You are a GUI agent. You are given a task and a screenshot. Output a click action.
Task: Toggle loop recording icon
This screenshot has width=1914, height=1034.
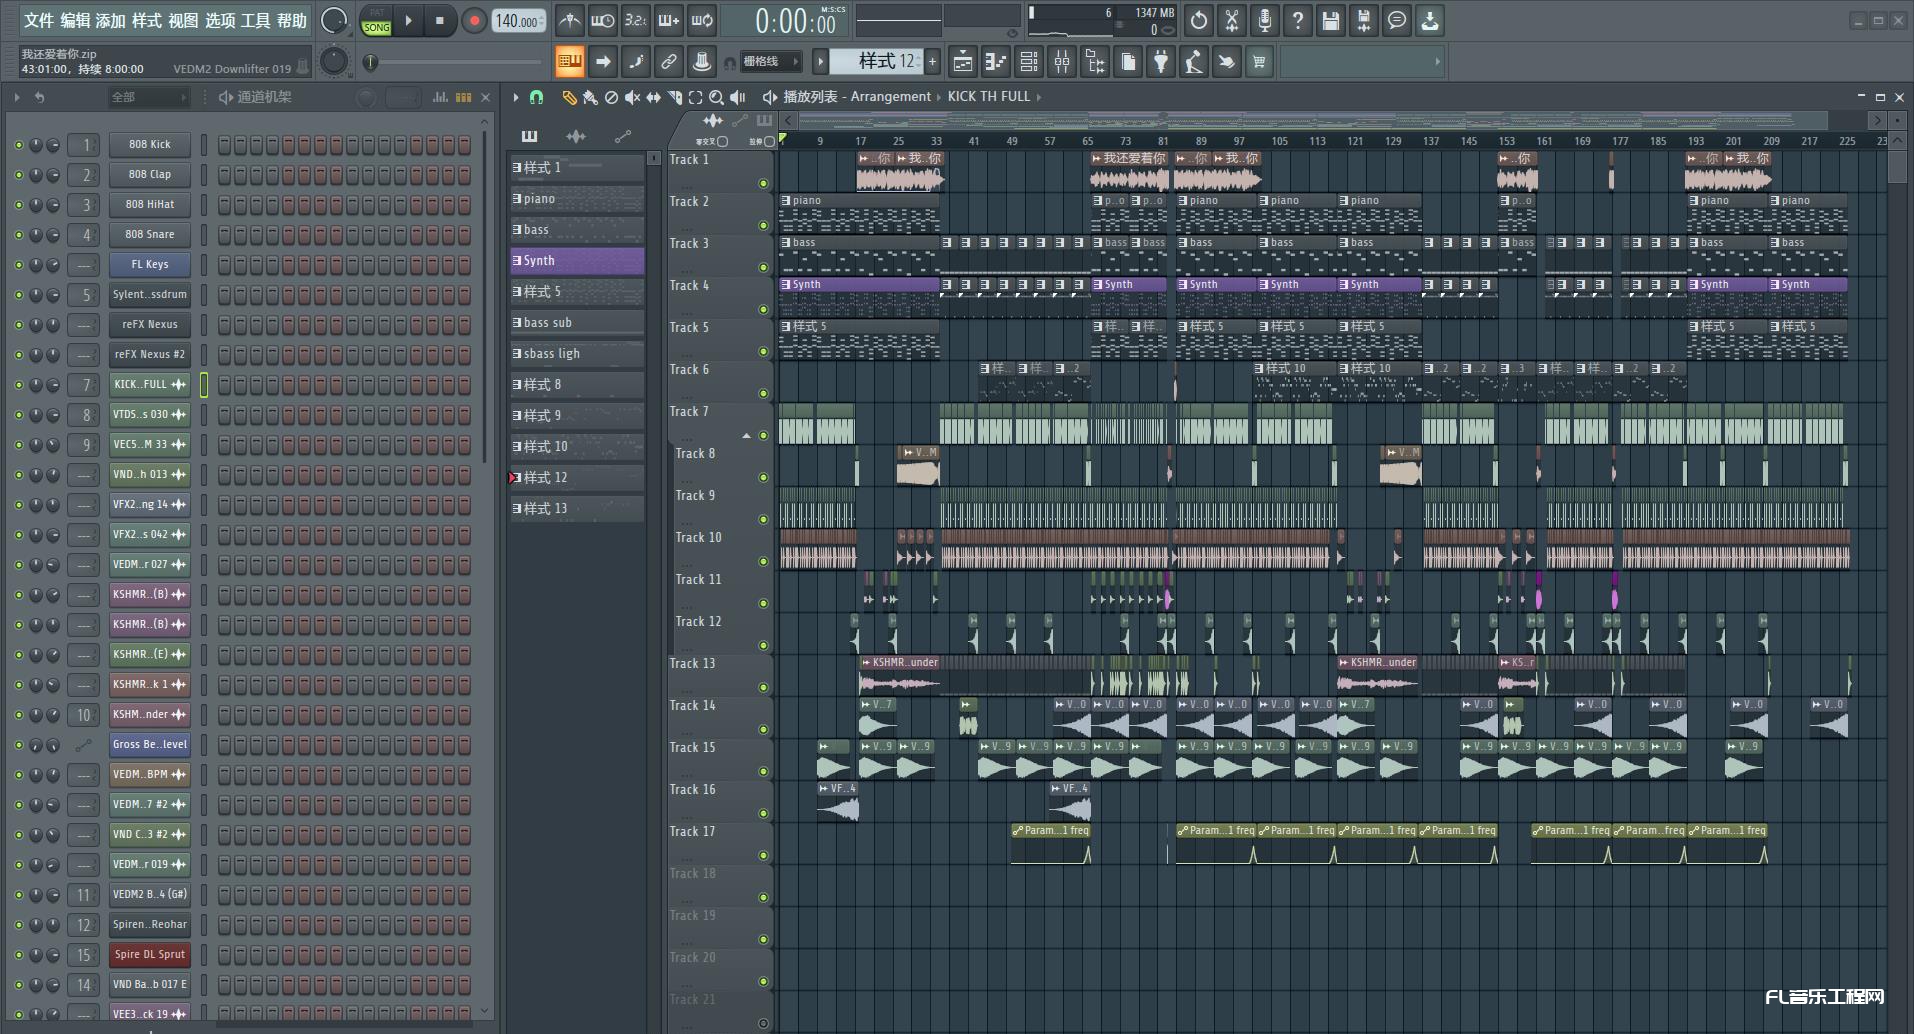point(702,20)
